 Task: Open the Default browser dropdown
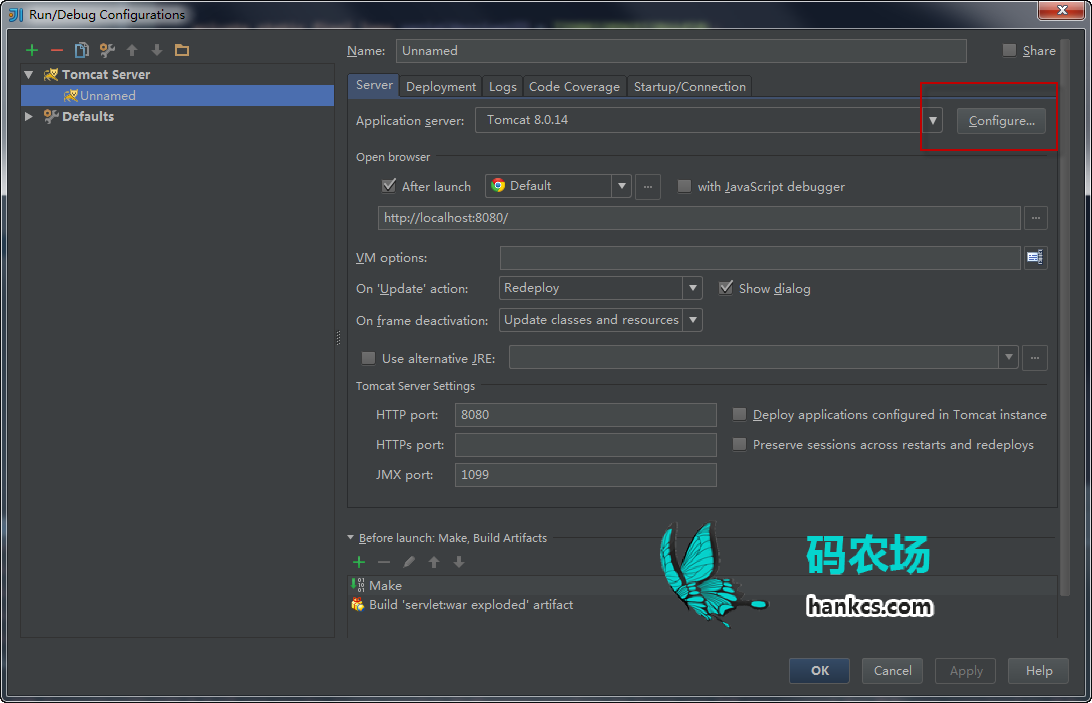point(622,186)
